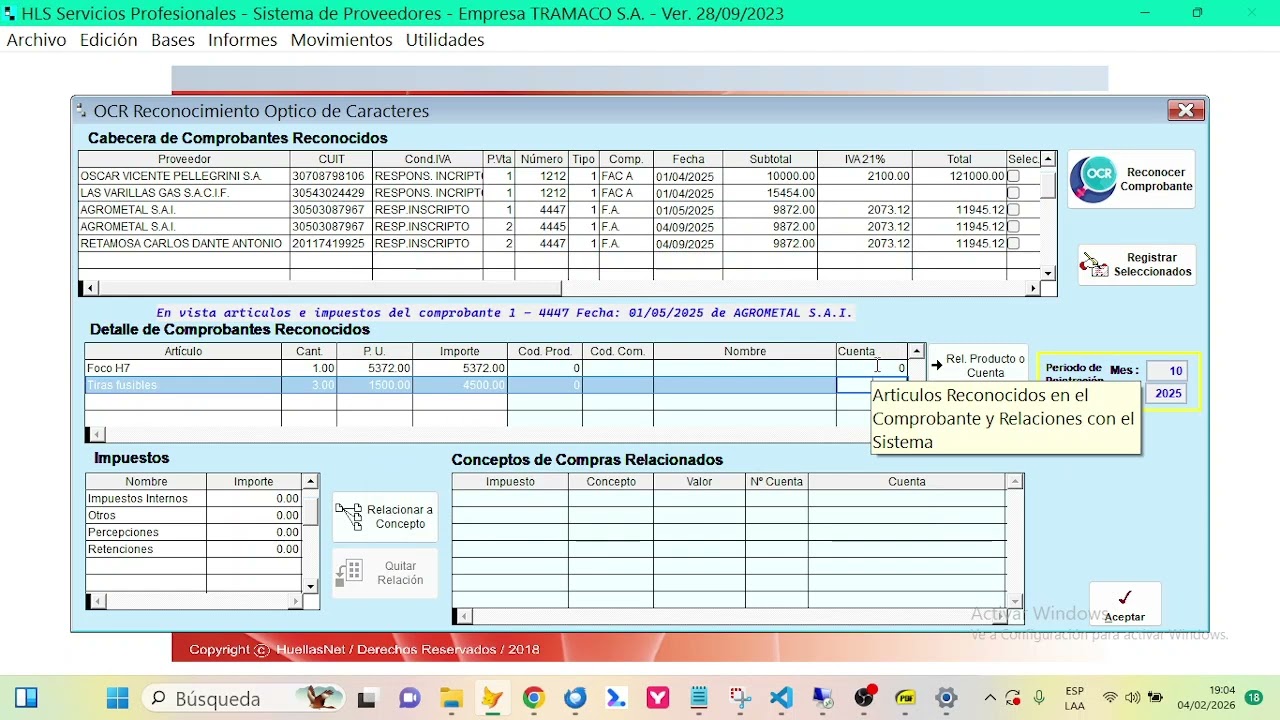Image resolution: width=1280 pixels, height=720 pixels.
Task: Check Selec. box for LAS VARILLAS GAS row
Action: (x=1013, y=193)
